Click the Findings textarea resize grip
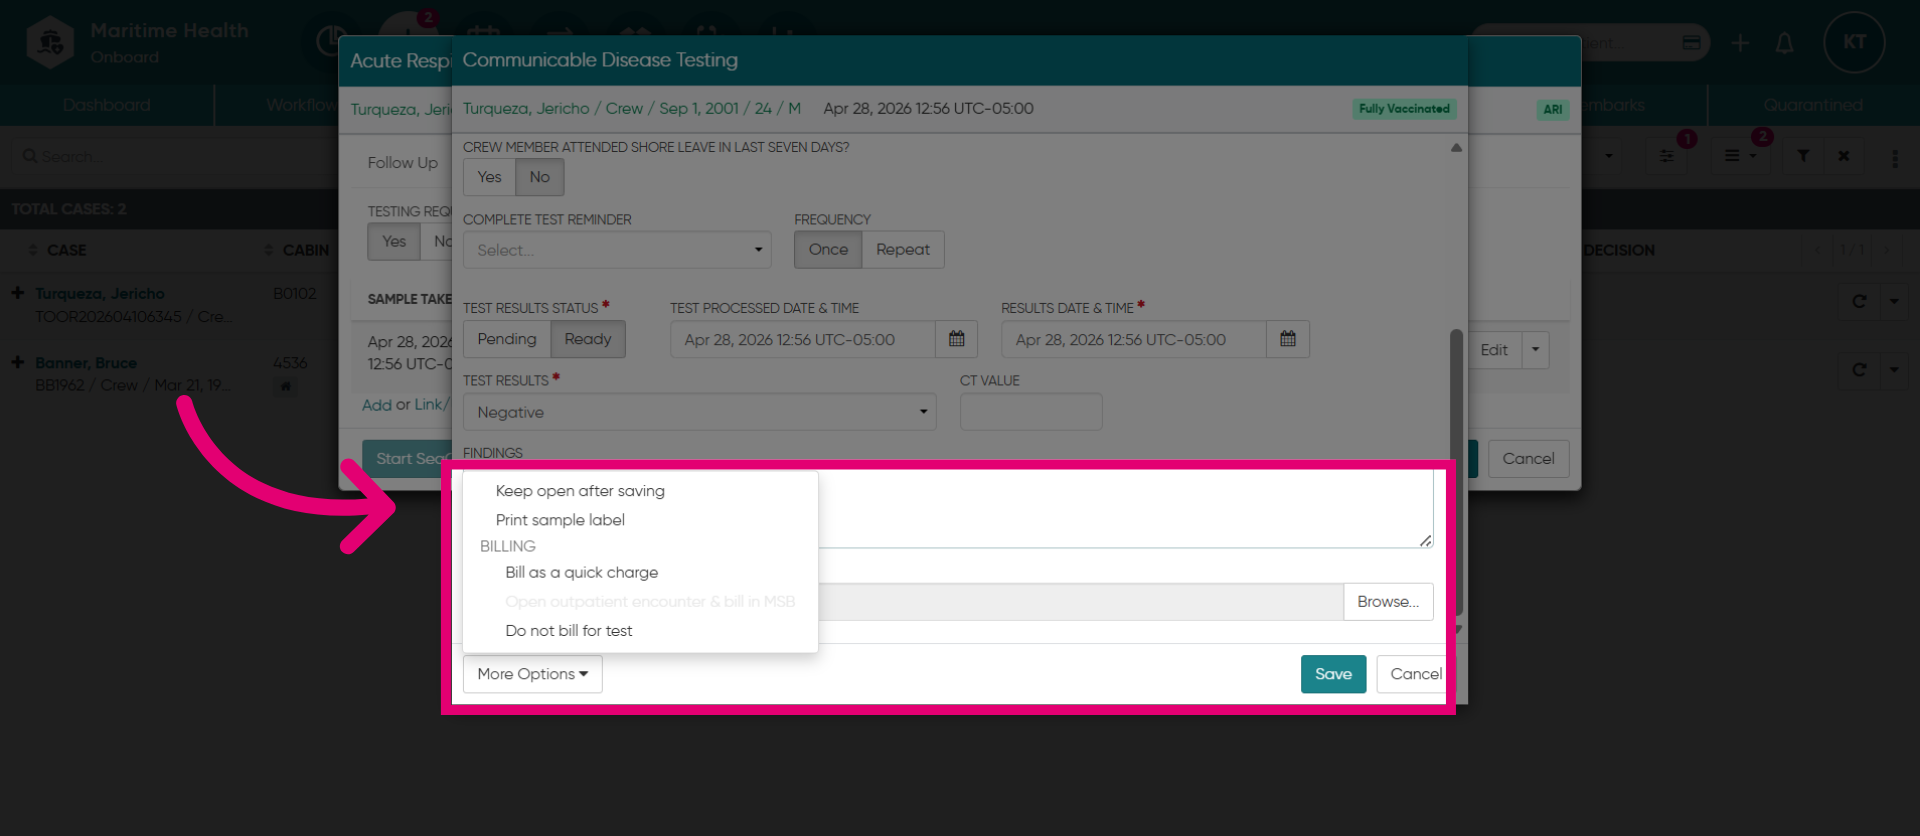 [x=1425, y=540]
